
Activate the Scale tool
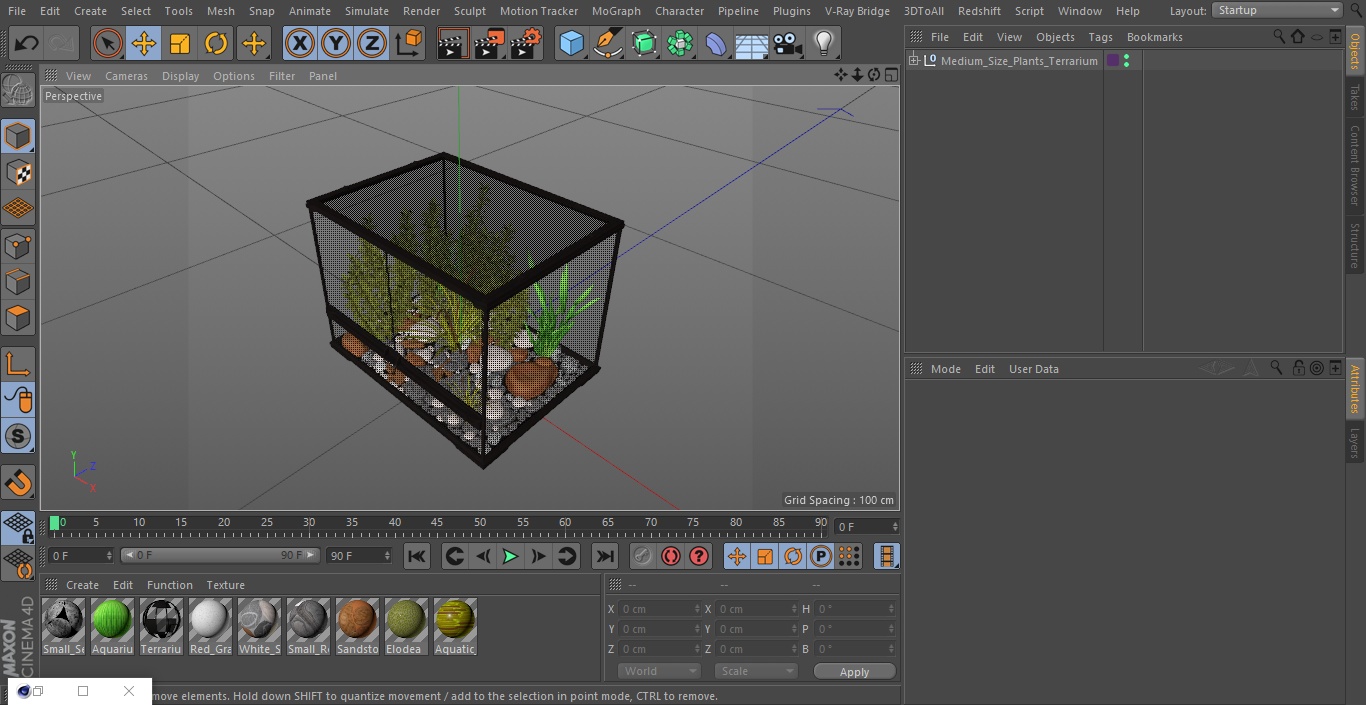pos(180,43)
